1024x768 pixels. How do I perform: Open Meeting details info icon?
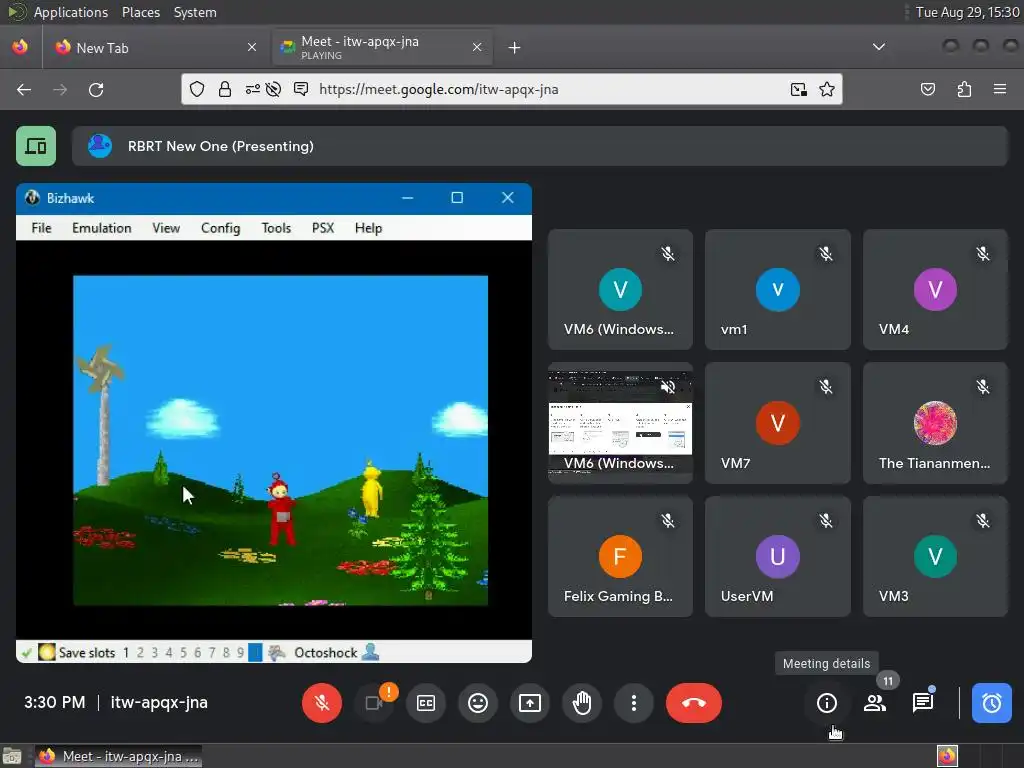coord(827,703)
